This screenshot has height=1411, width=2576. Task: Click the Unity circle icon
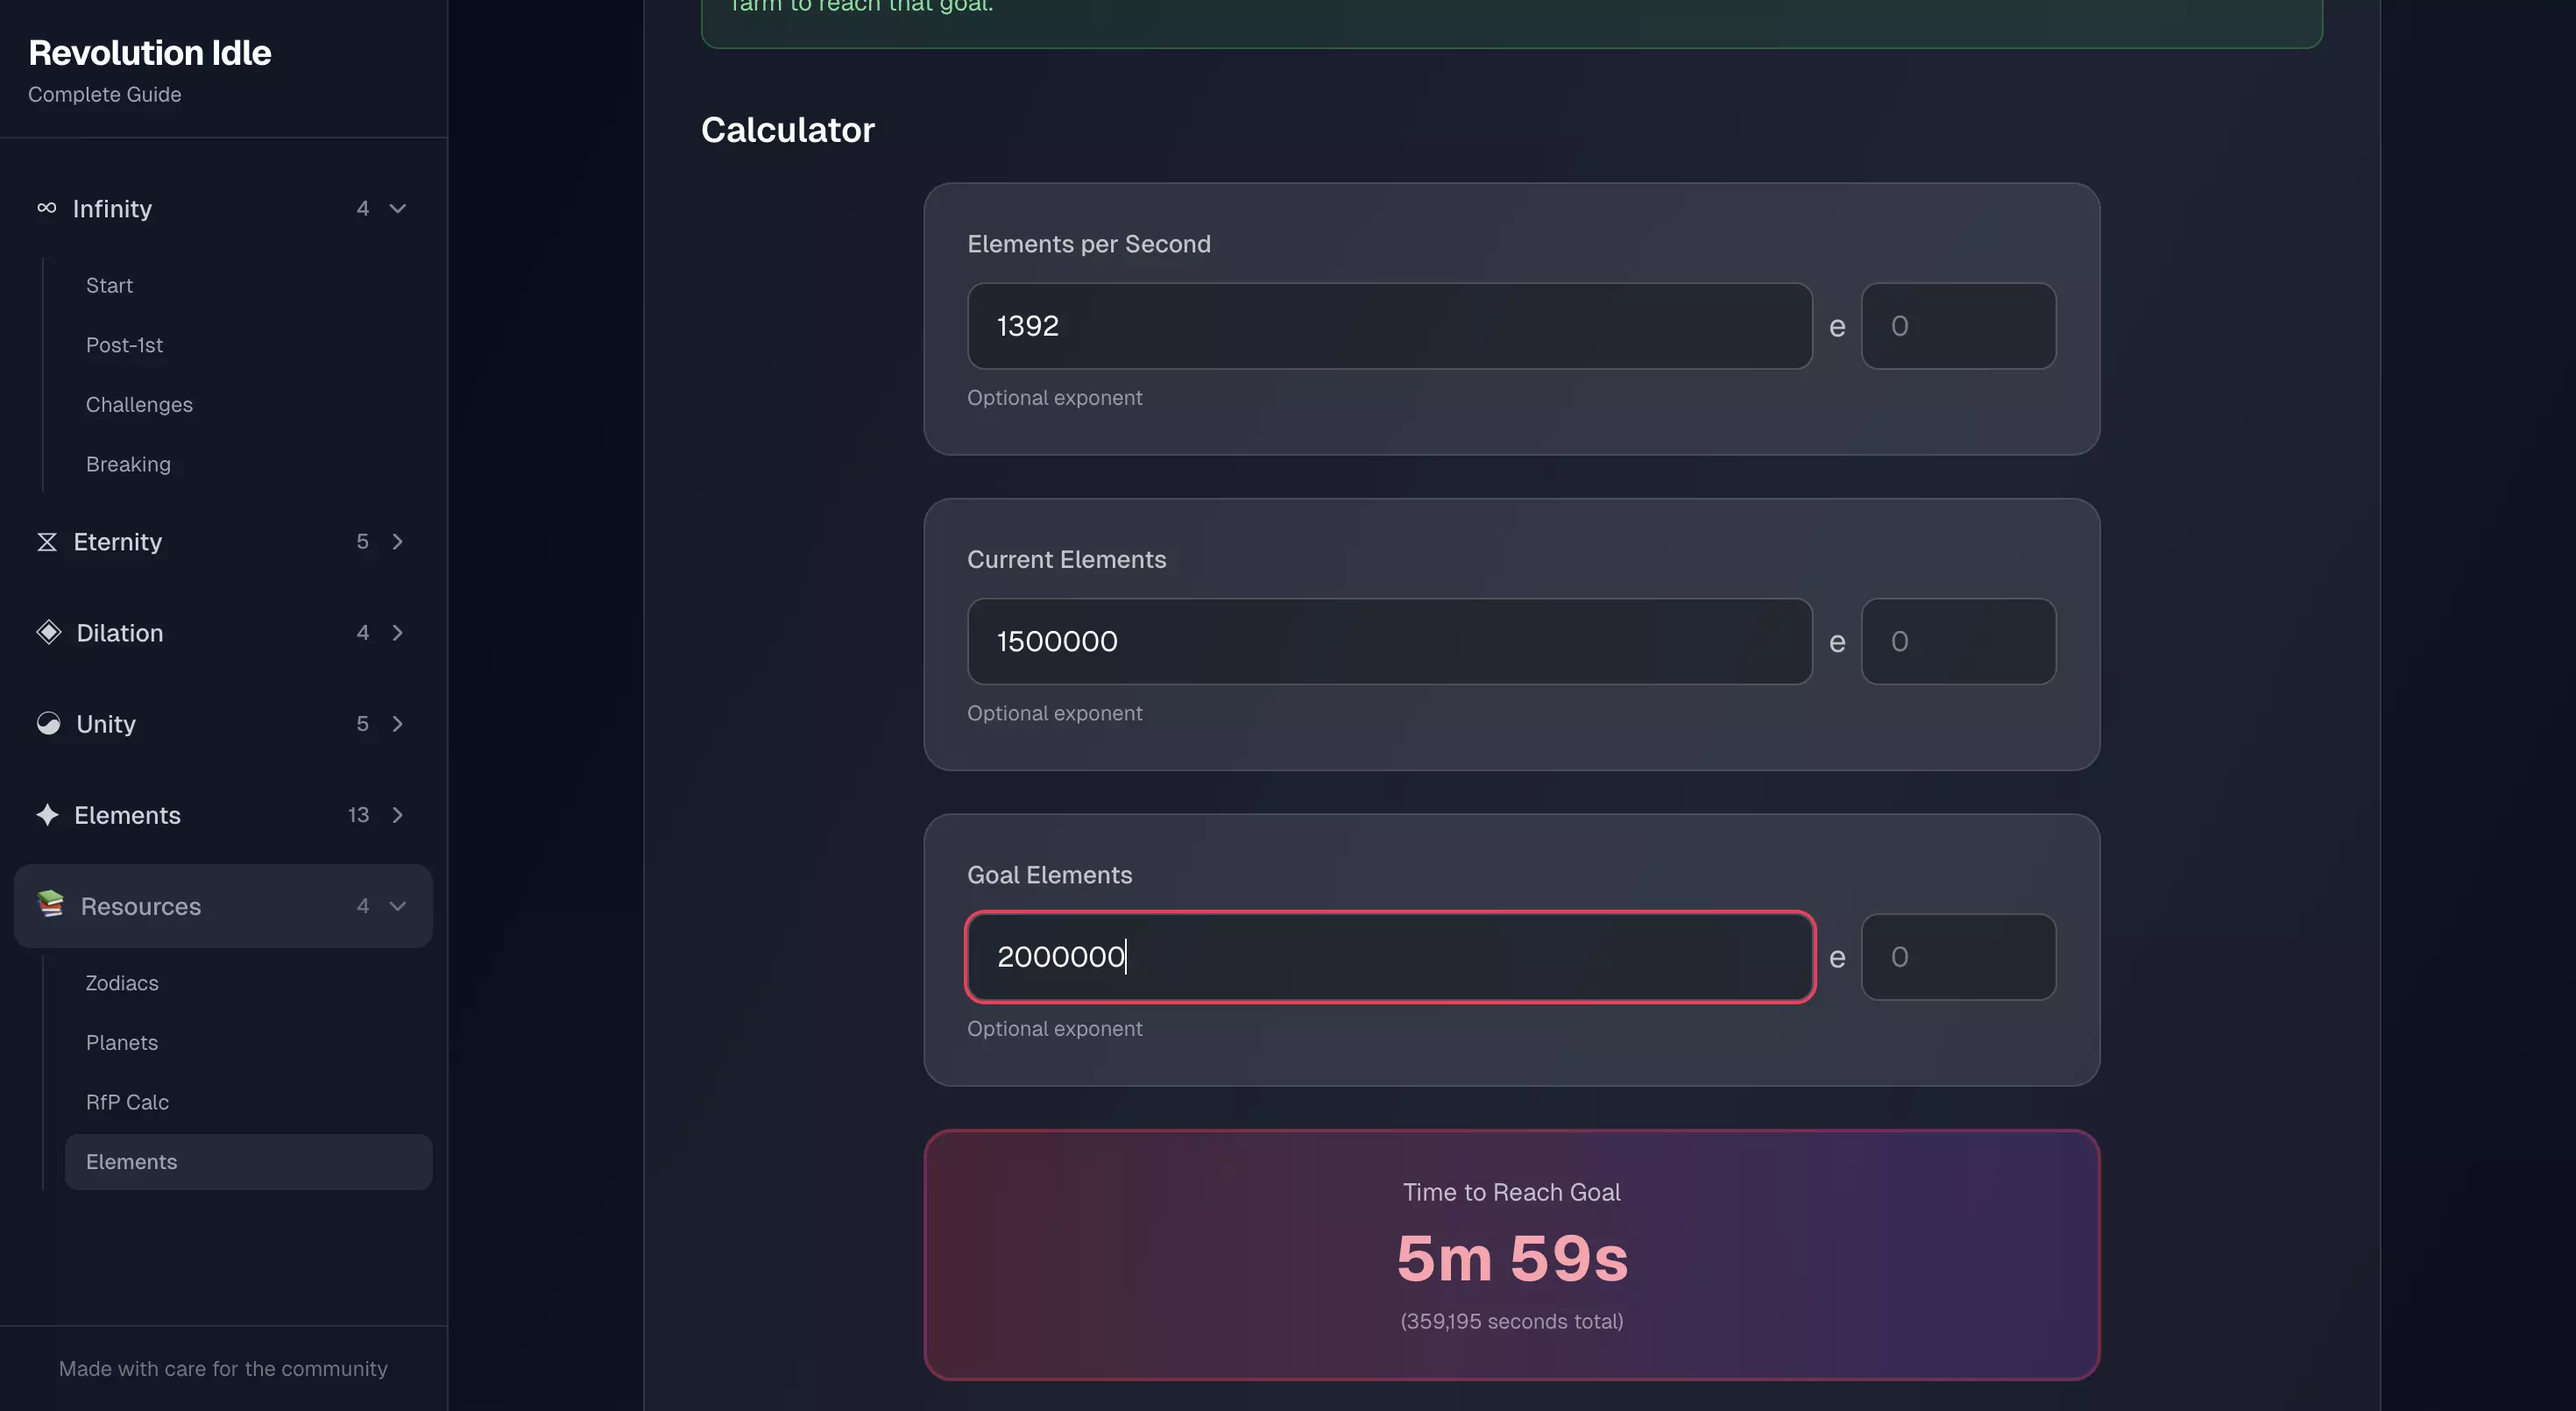[x=48, y=723]
